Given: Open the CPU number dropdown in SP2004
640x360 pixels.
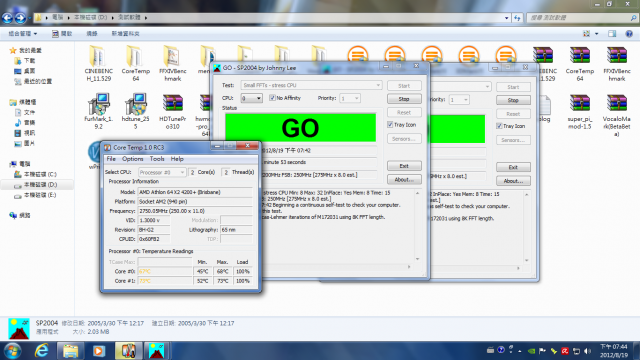Looking at the screenshot, I should click(x=251, y=98).
